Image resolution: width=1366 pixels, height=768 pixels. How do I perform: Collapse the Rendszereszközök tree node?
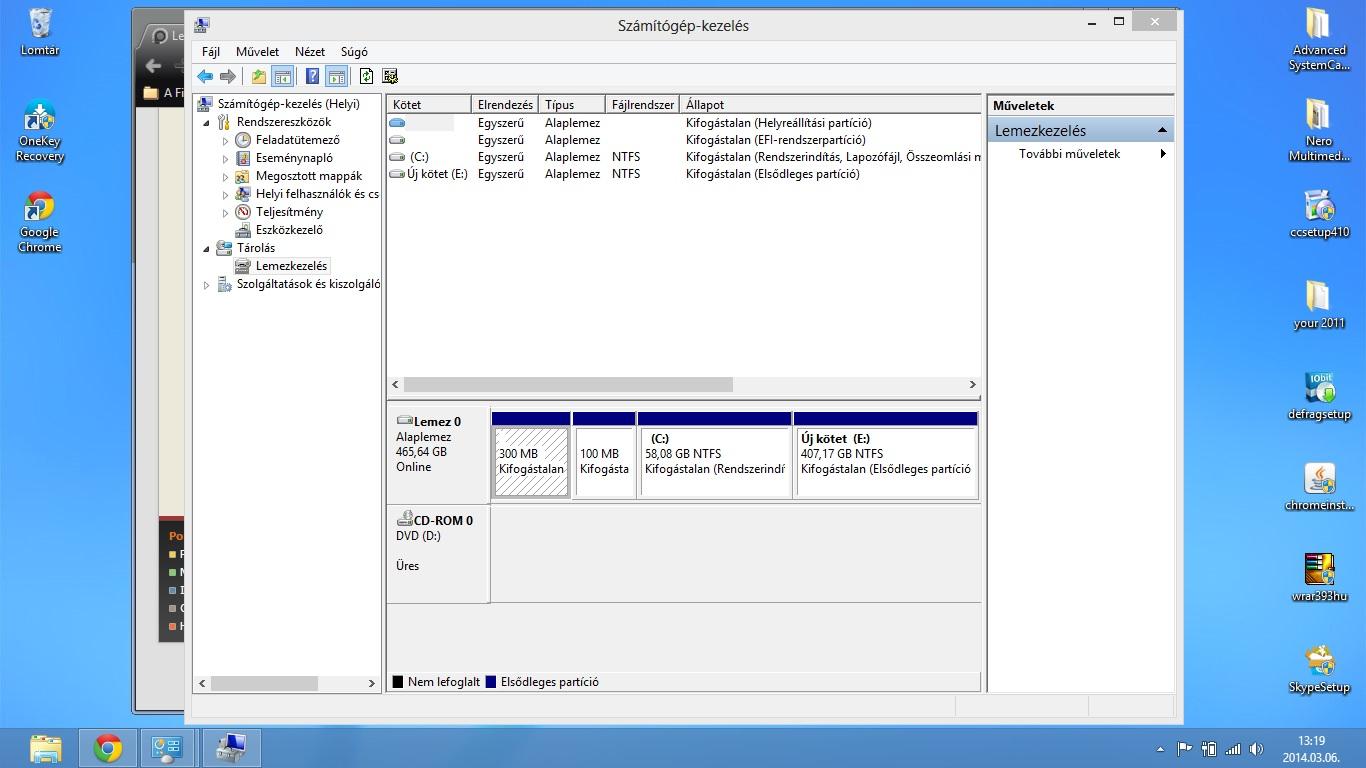click(207, 123)
